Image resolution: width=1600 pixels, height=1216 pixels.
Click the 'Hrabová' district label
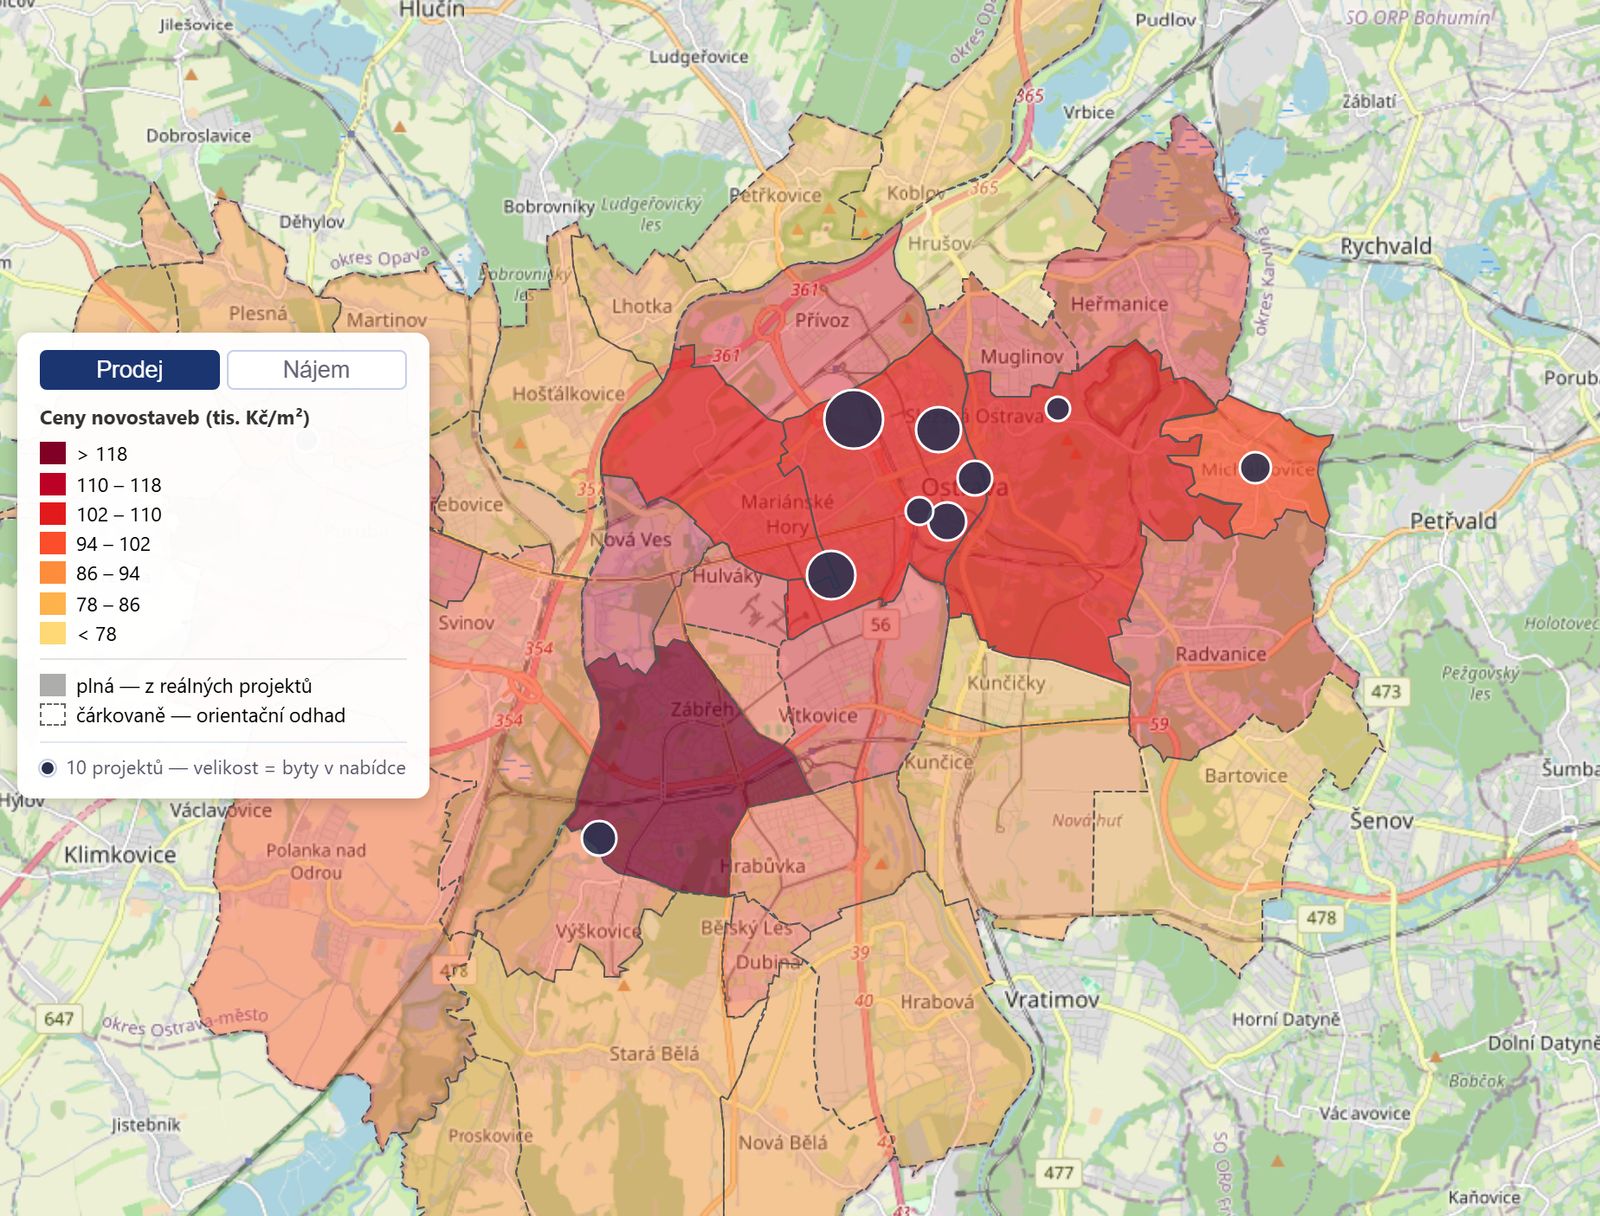coord(937,1001)
